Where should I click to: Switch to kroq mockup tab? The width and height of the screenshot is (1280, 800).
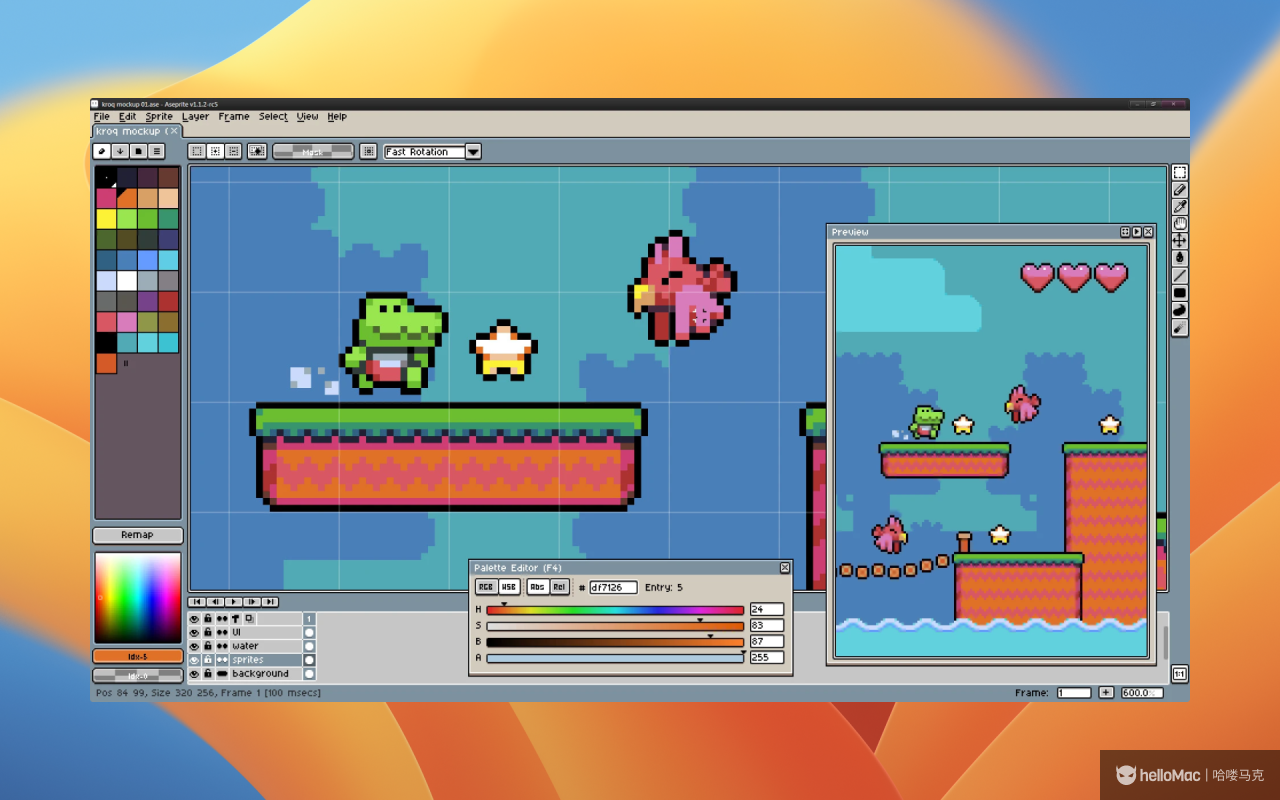coord(137,131)
